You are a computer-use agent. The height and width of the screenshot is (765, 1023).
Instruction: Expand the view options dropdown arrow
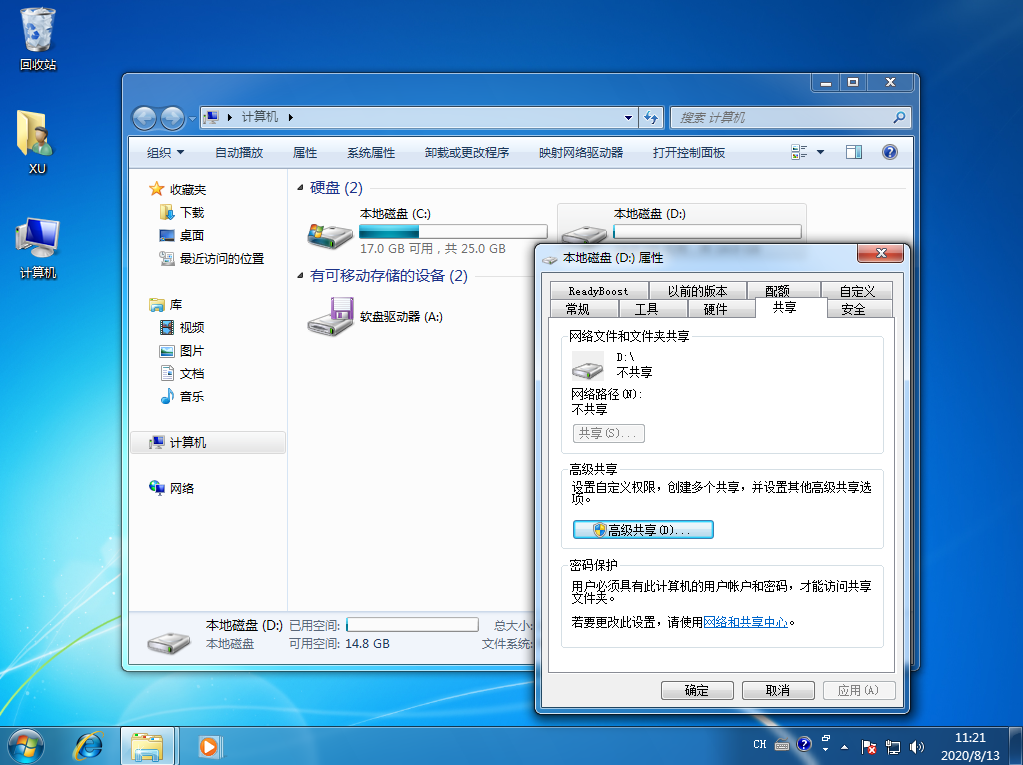[821, 152]
